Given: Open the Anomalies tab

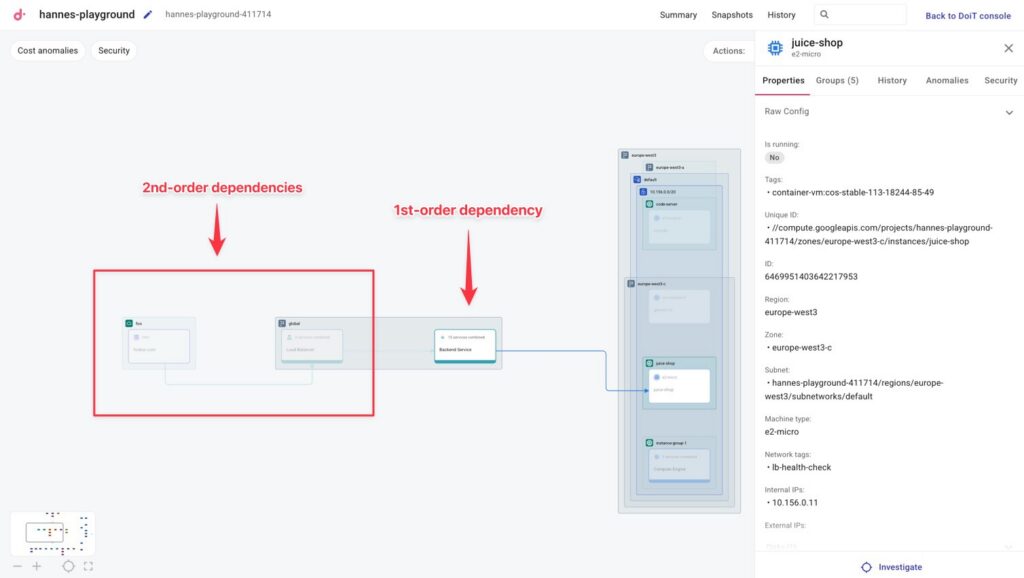Looking at the screenshot, I should click(x=946, y=81).
